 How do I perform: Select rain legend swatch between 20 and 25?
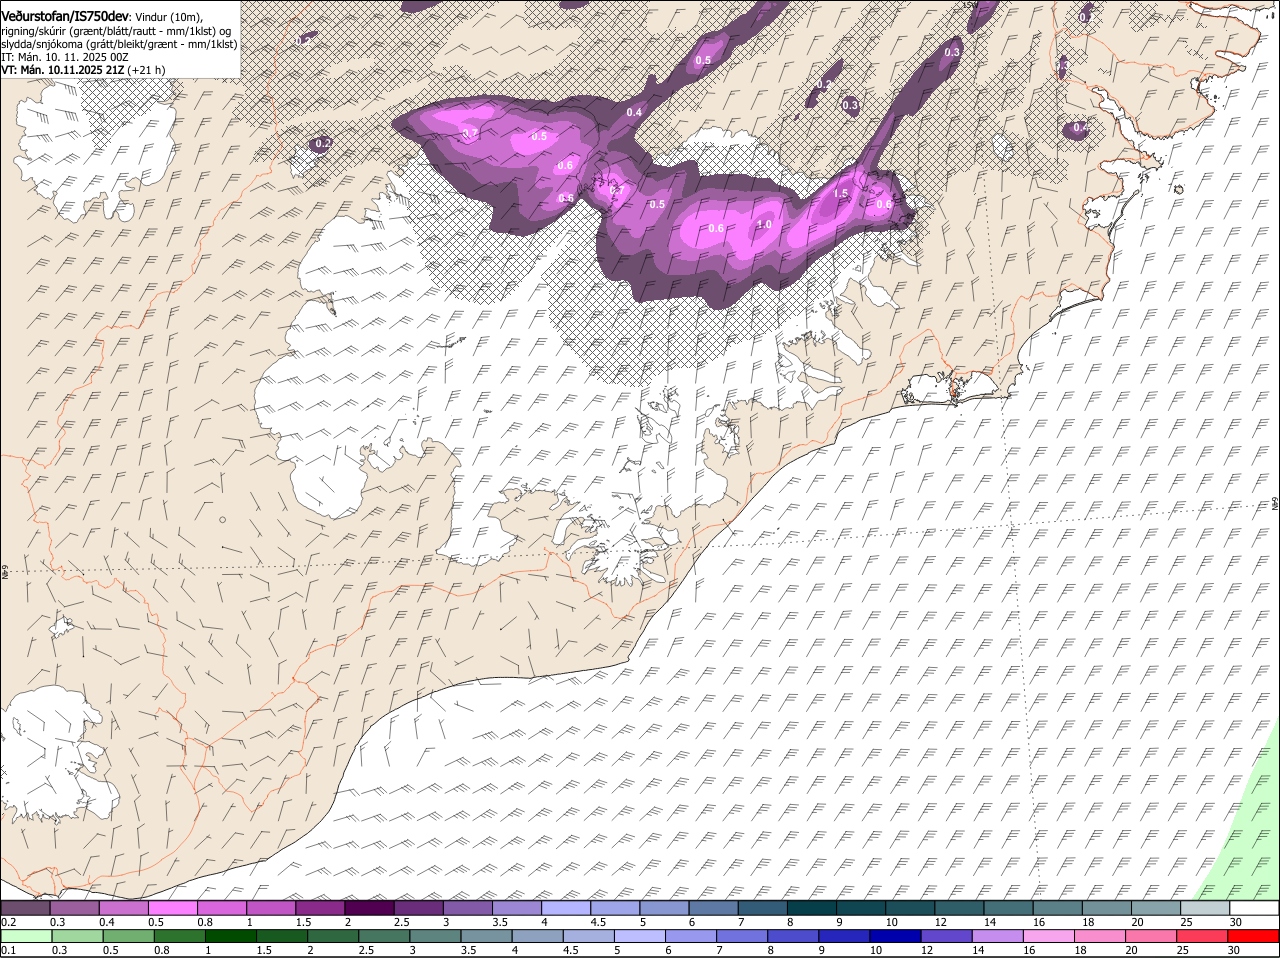click(1152, 936)
